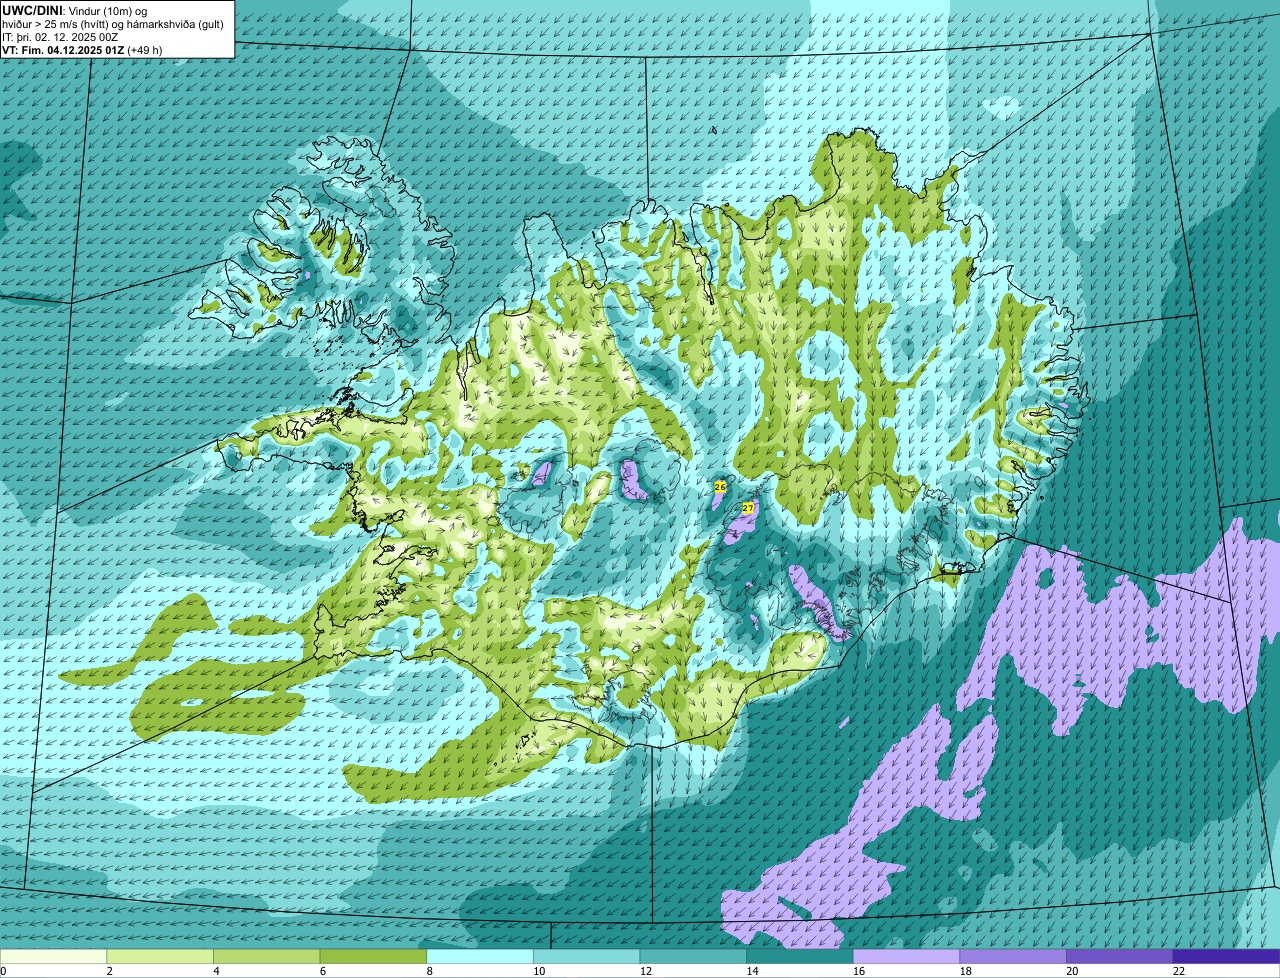The width and height of the screenshot is (1280, 978).
Task: Click the yellow gust label 26
Action: pos(720,486)
